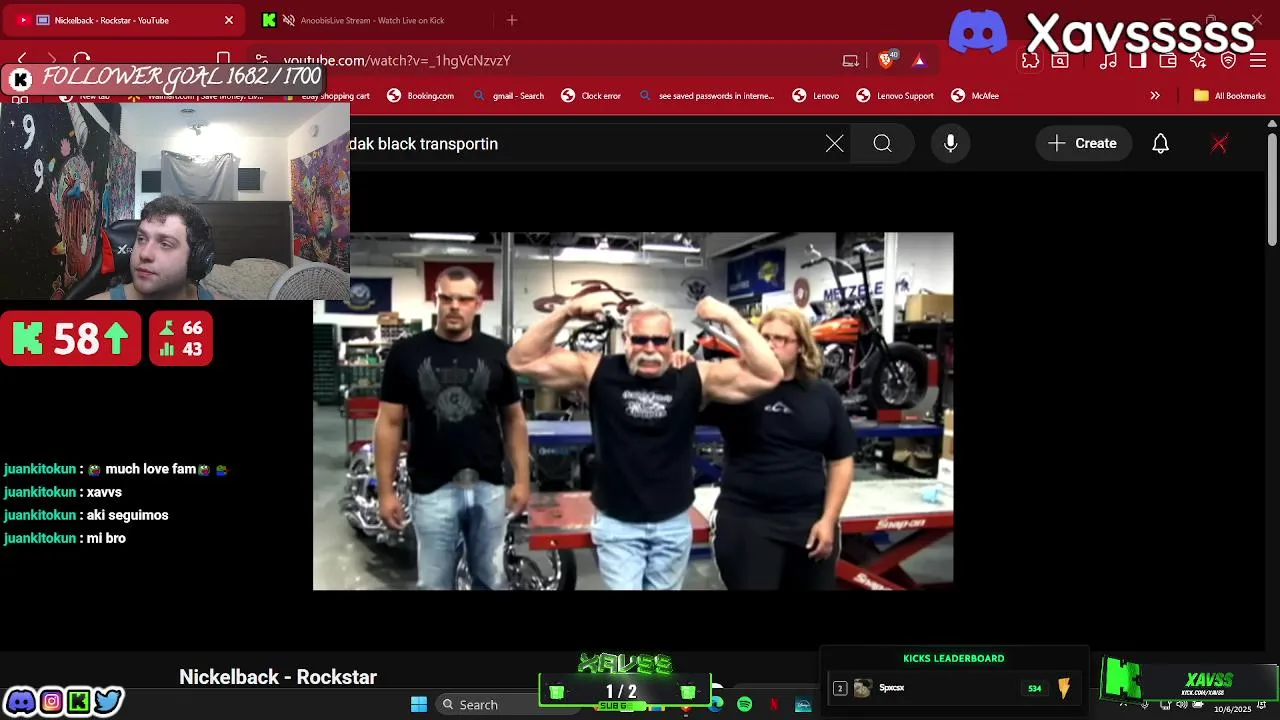Open the YouTube account avatar icon
The image size is (1280, 720).
(x=1219, y=144)
